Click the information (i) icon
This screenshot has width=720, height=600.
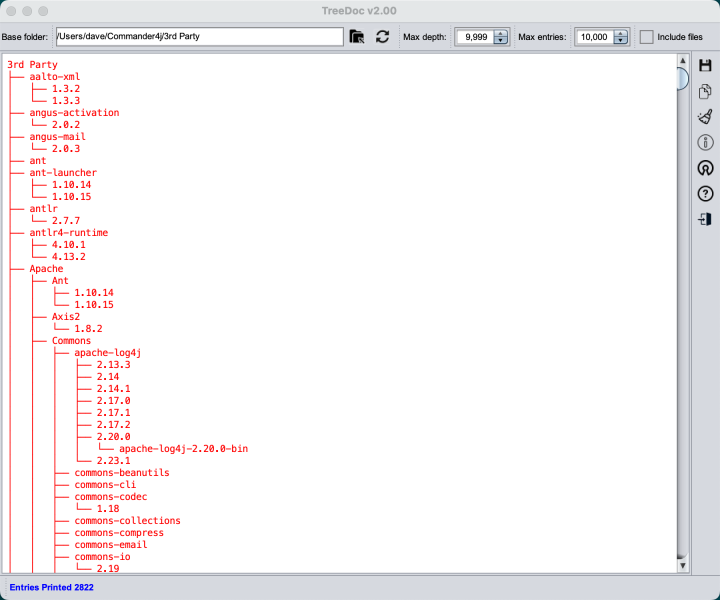tap(705, 143)
